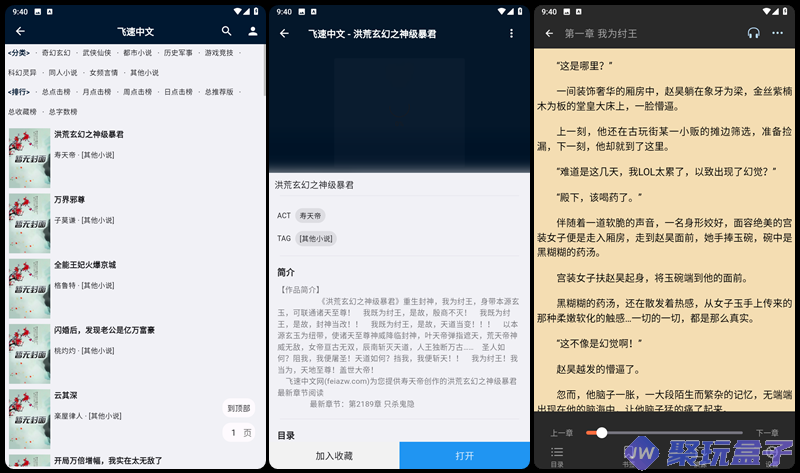This screenshot has width=800, height=473.
Task: Tap the tag chip [其他小说]
Action: pos(316,239)
